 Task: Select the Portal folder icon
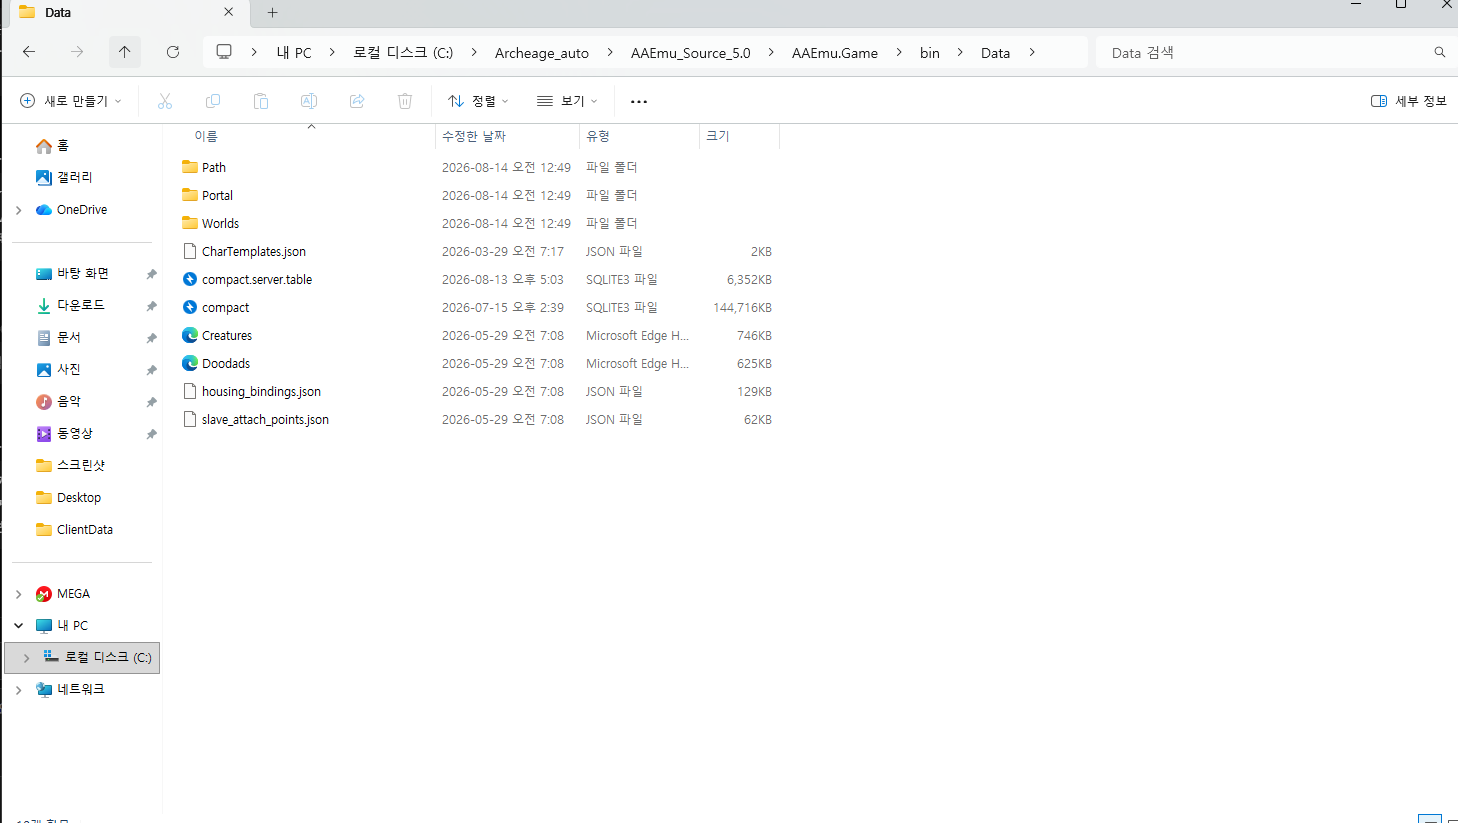pos(190,195)
